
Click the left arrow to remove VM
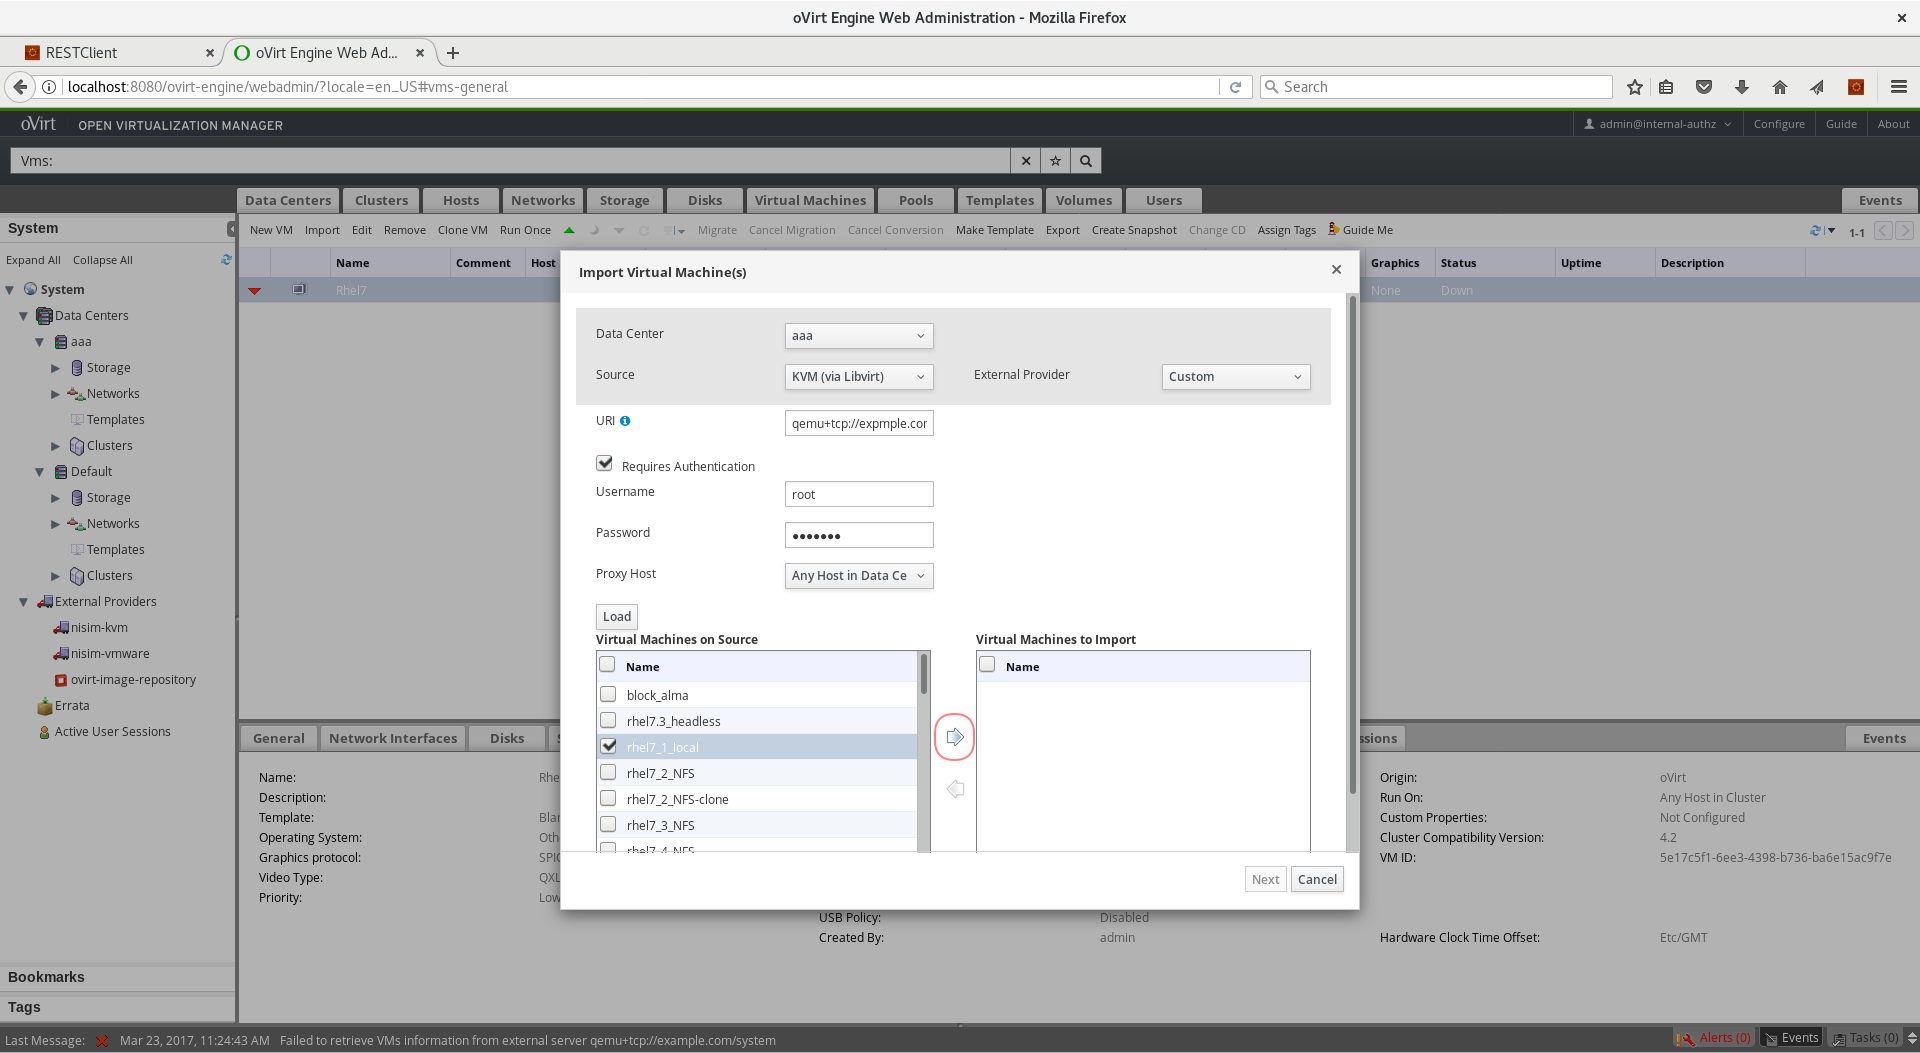(955, 789)
